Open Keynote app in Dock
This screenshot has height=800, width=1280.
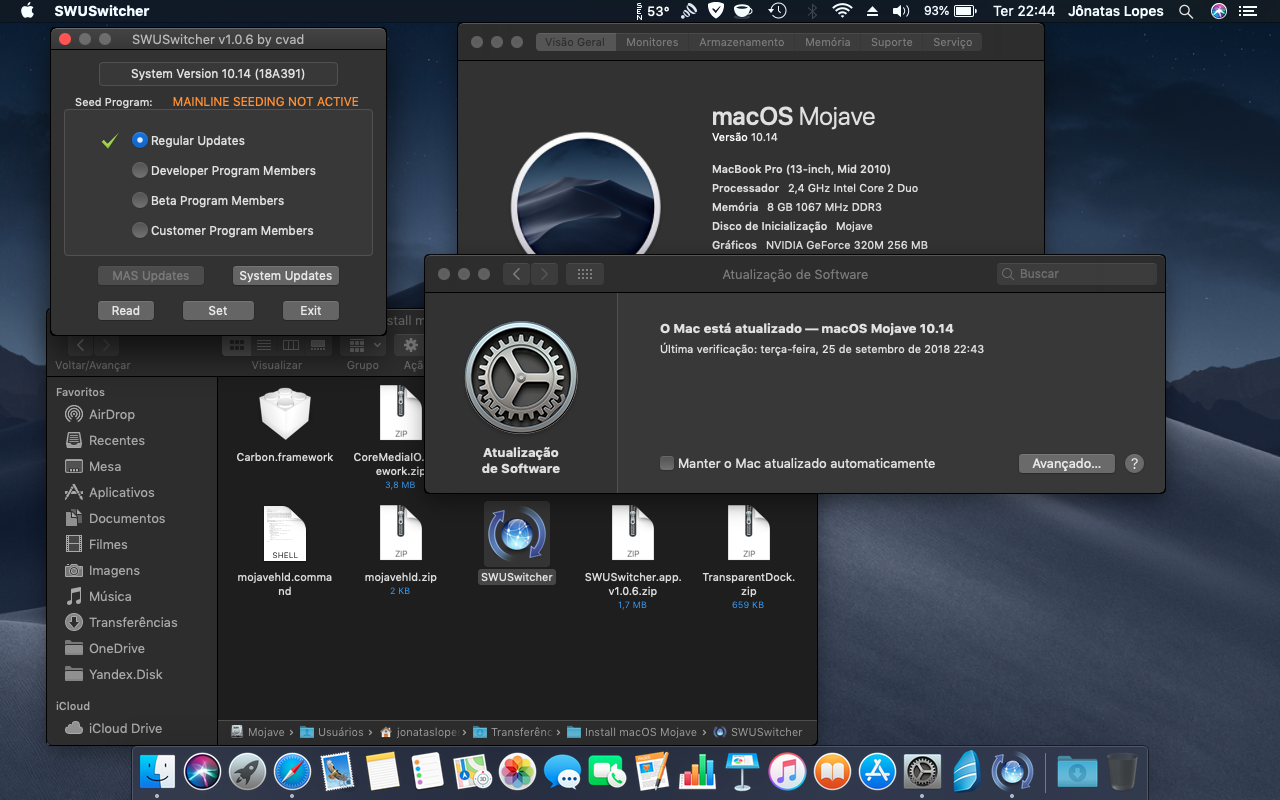742,772
